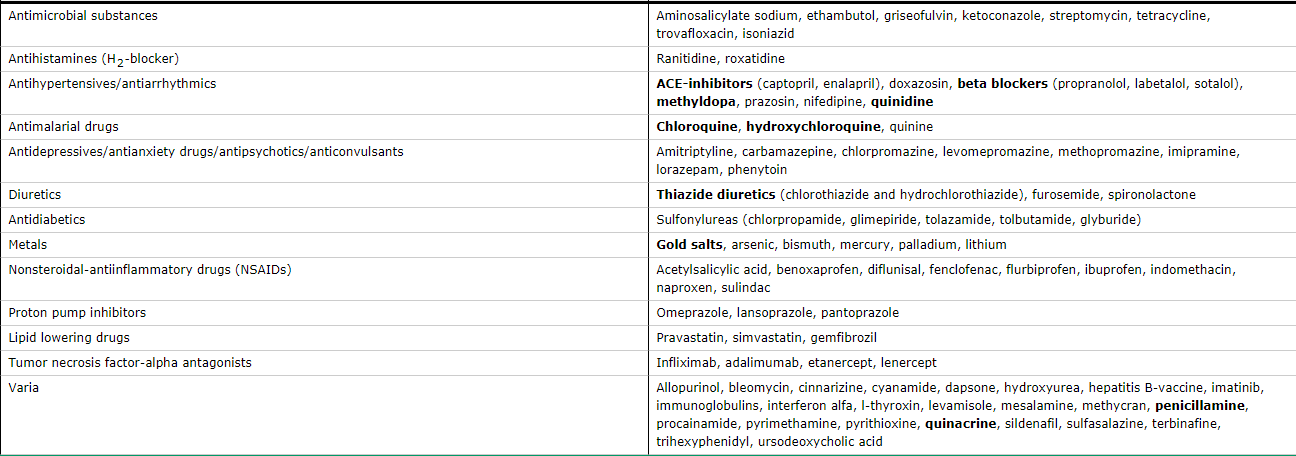1296x456 pixels.
Task: Click the Antidiabetics row label
Action: (x=47, y=219)
